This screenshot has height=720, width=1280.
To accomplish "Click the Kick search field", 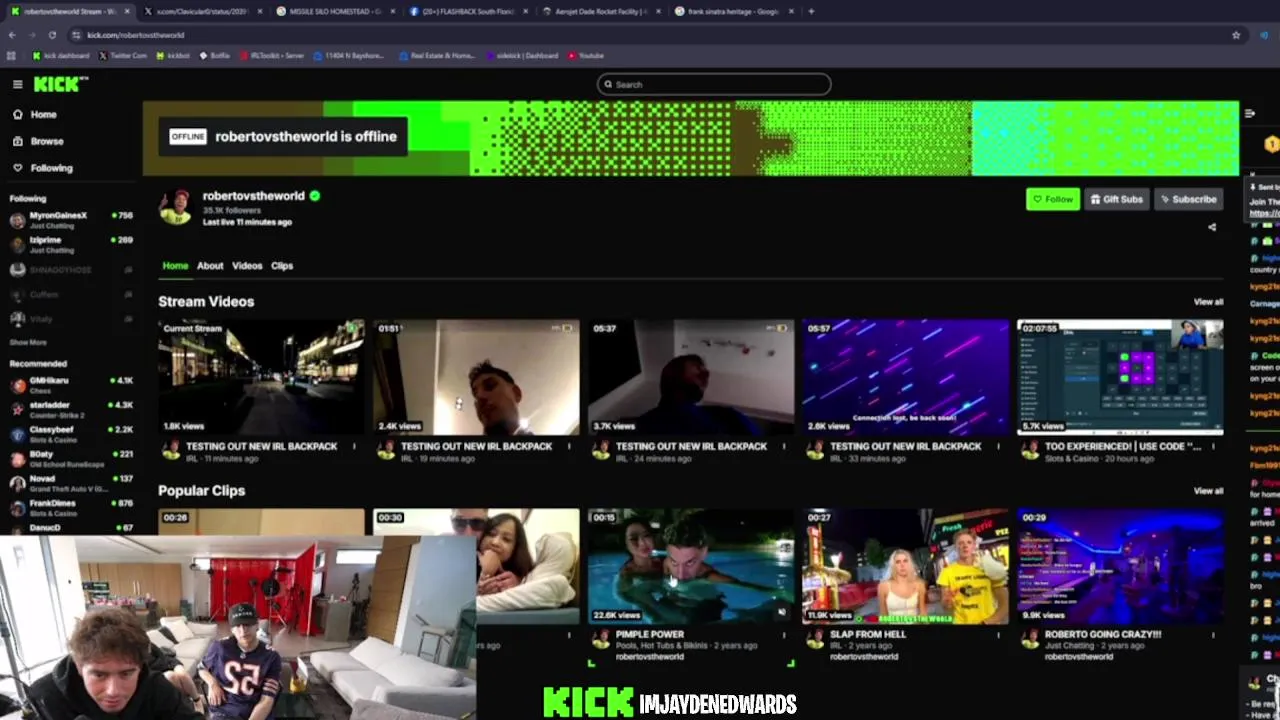I will tap(714, 84).
